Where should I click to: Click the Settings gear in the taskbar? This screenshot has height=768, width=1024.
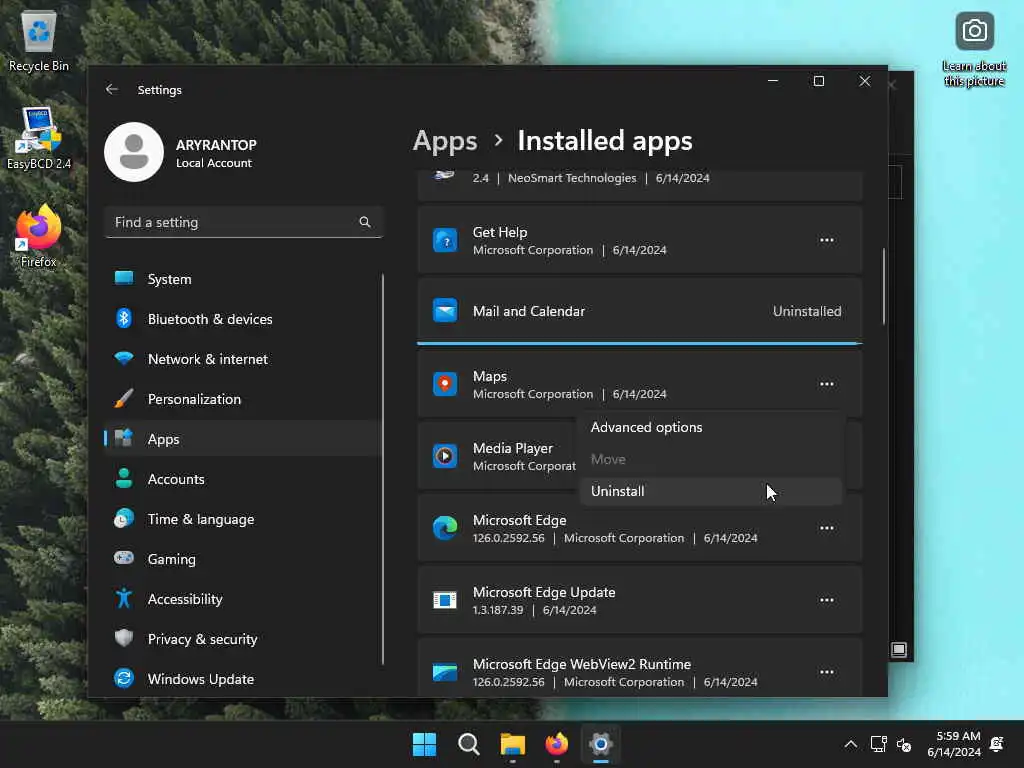pos(601,744)
